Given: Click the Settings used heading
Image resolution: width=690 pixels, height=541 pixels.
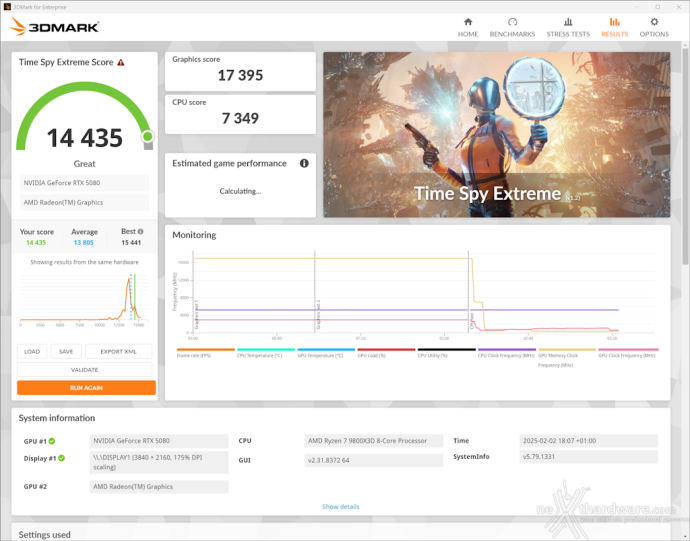Looking at the screenshot, I should tap(44, 534).
